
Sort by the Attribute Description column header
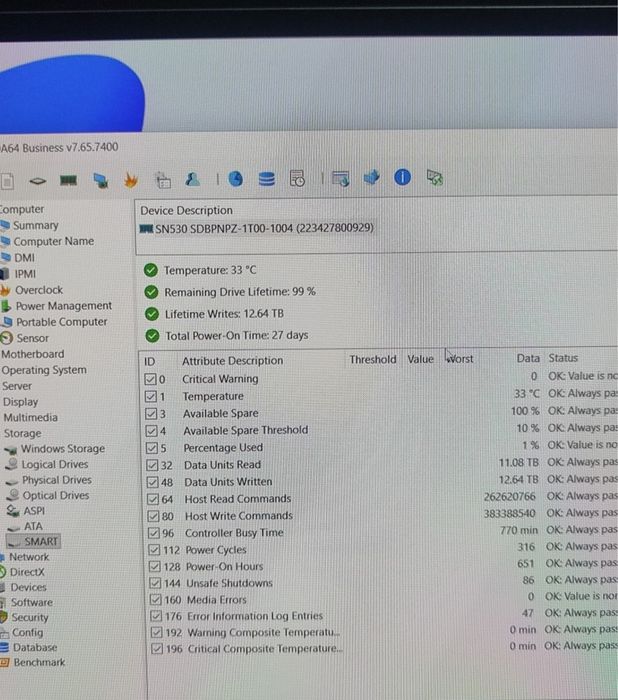(x=233, y=361)
